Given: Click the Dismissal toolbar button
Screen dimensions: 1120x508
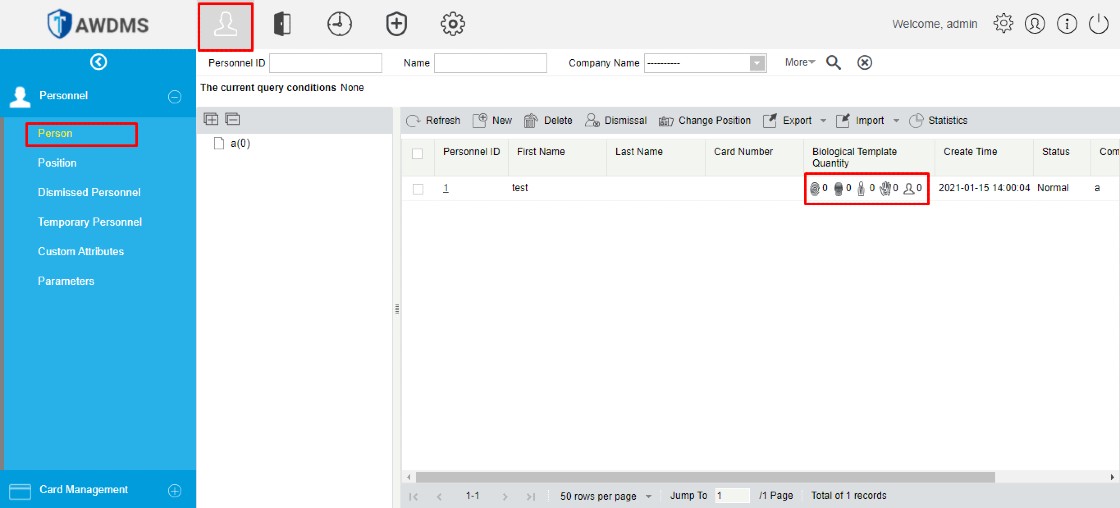Looking at the screenshot, I should pyautogui.click(x=615, y=121).
